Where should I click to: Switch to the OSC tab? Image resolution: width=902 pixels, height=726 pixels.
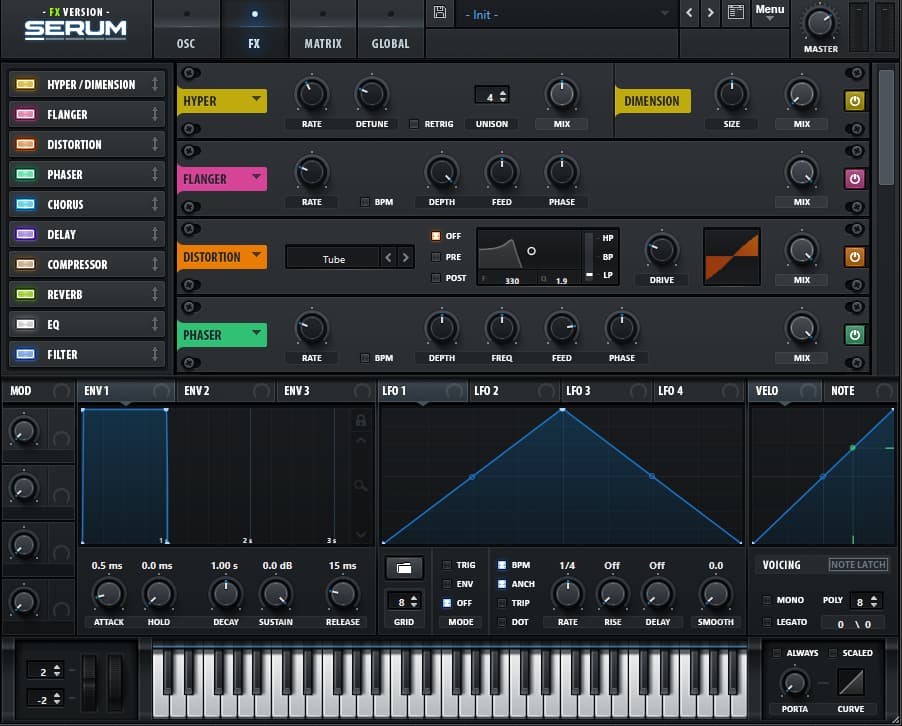click(186, 30)
